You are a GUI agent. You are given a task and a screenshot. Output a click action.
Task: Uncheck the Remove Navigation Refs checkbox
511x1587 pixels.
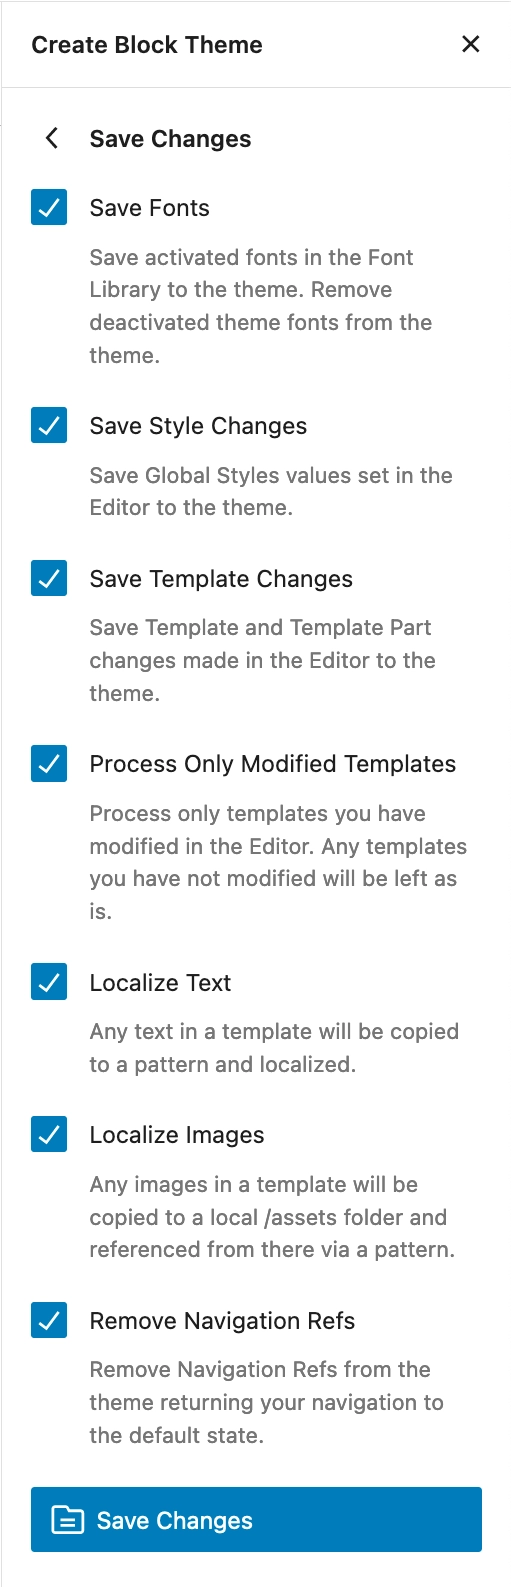(49, 1321)
